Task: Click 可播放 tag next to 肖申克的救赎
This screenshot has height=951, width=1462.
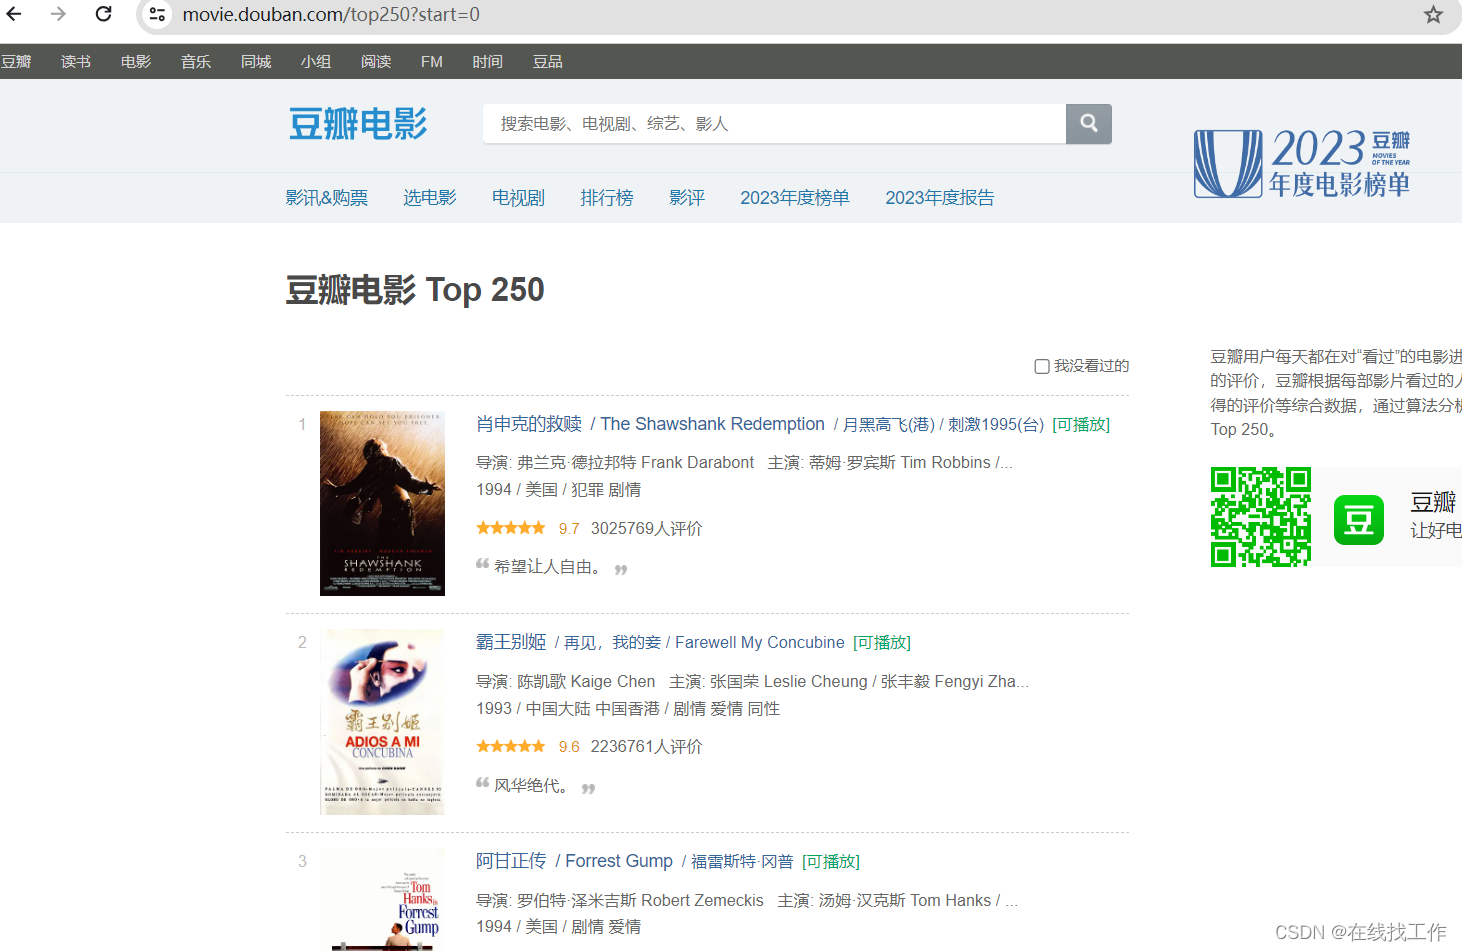Action: tap(1081, 425)
